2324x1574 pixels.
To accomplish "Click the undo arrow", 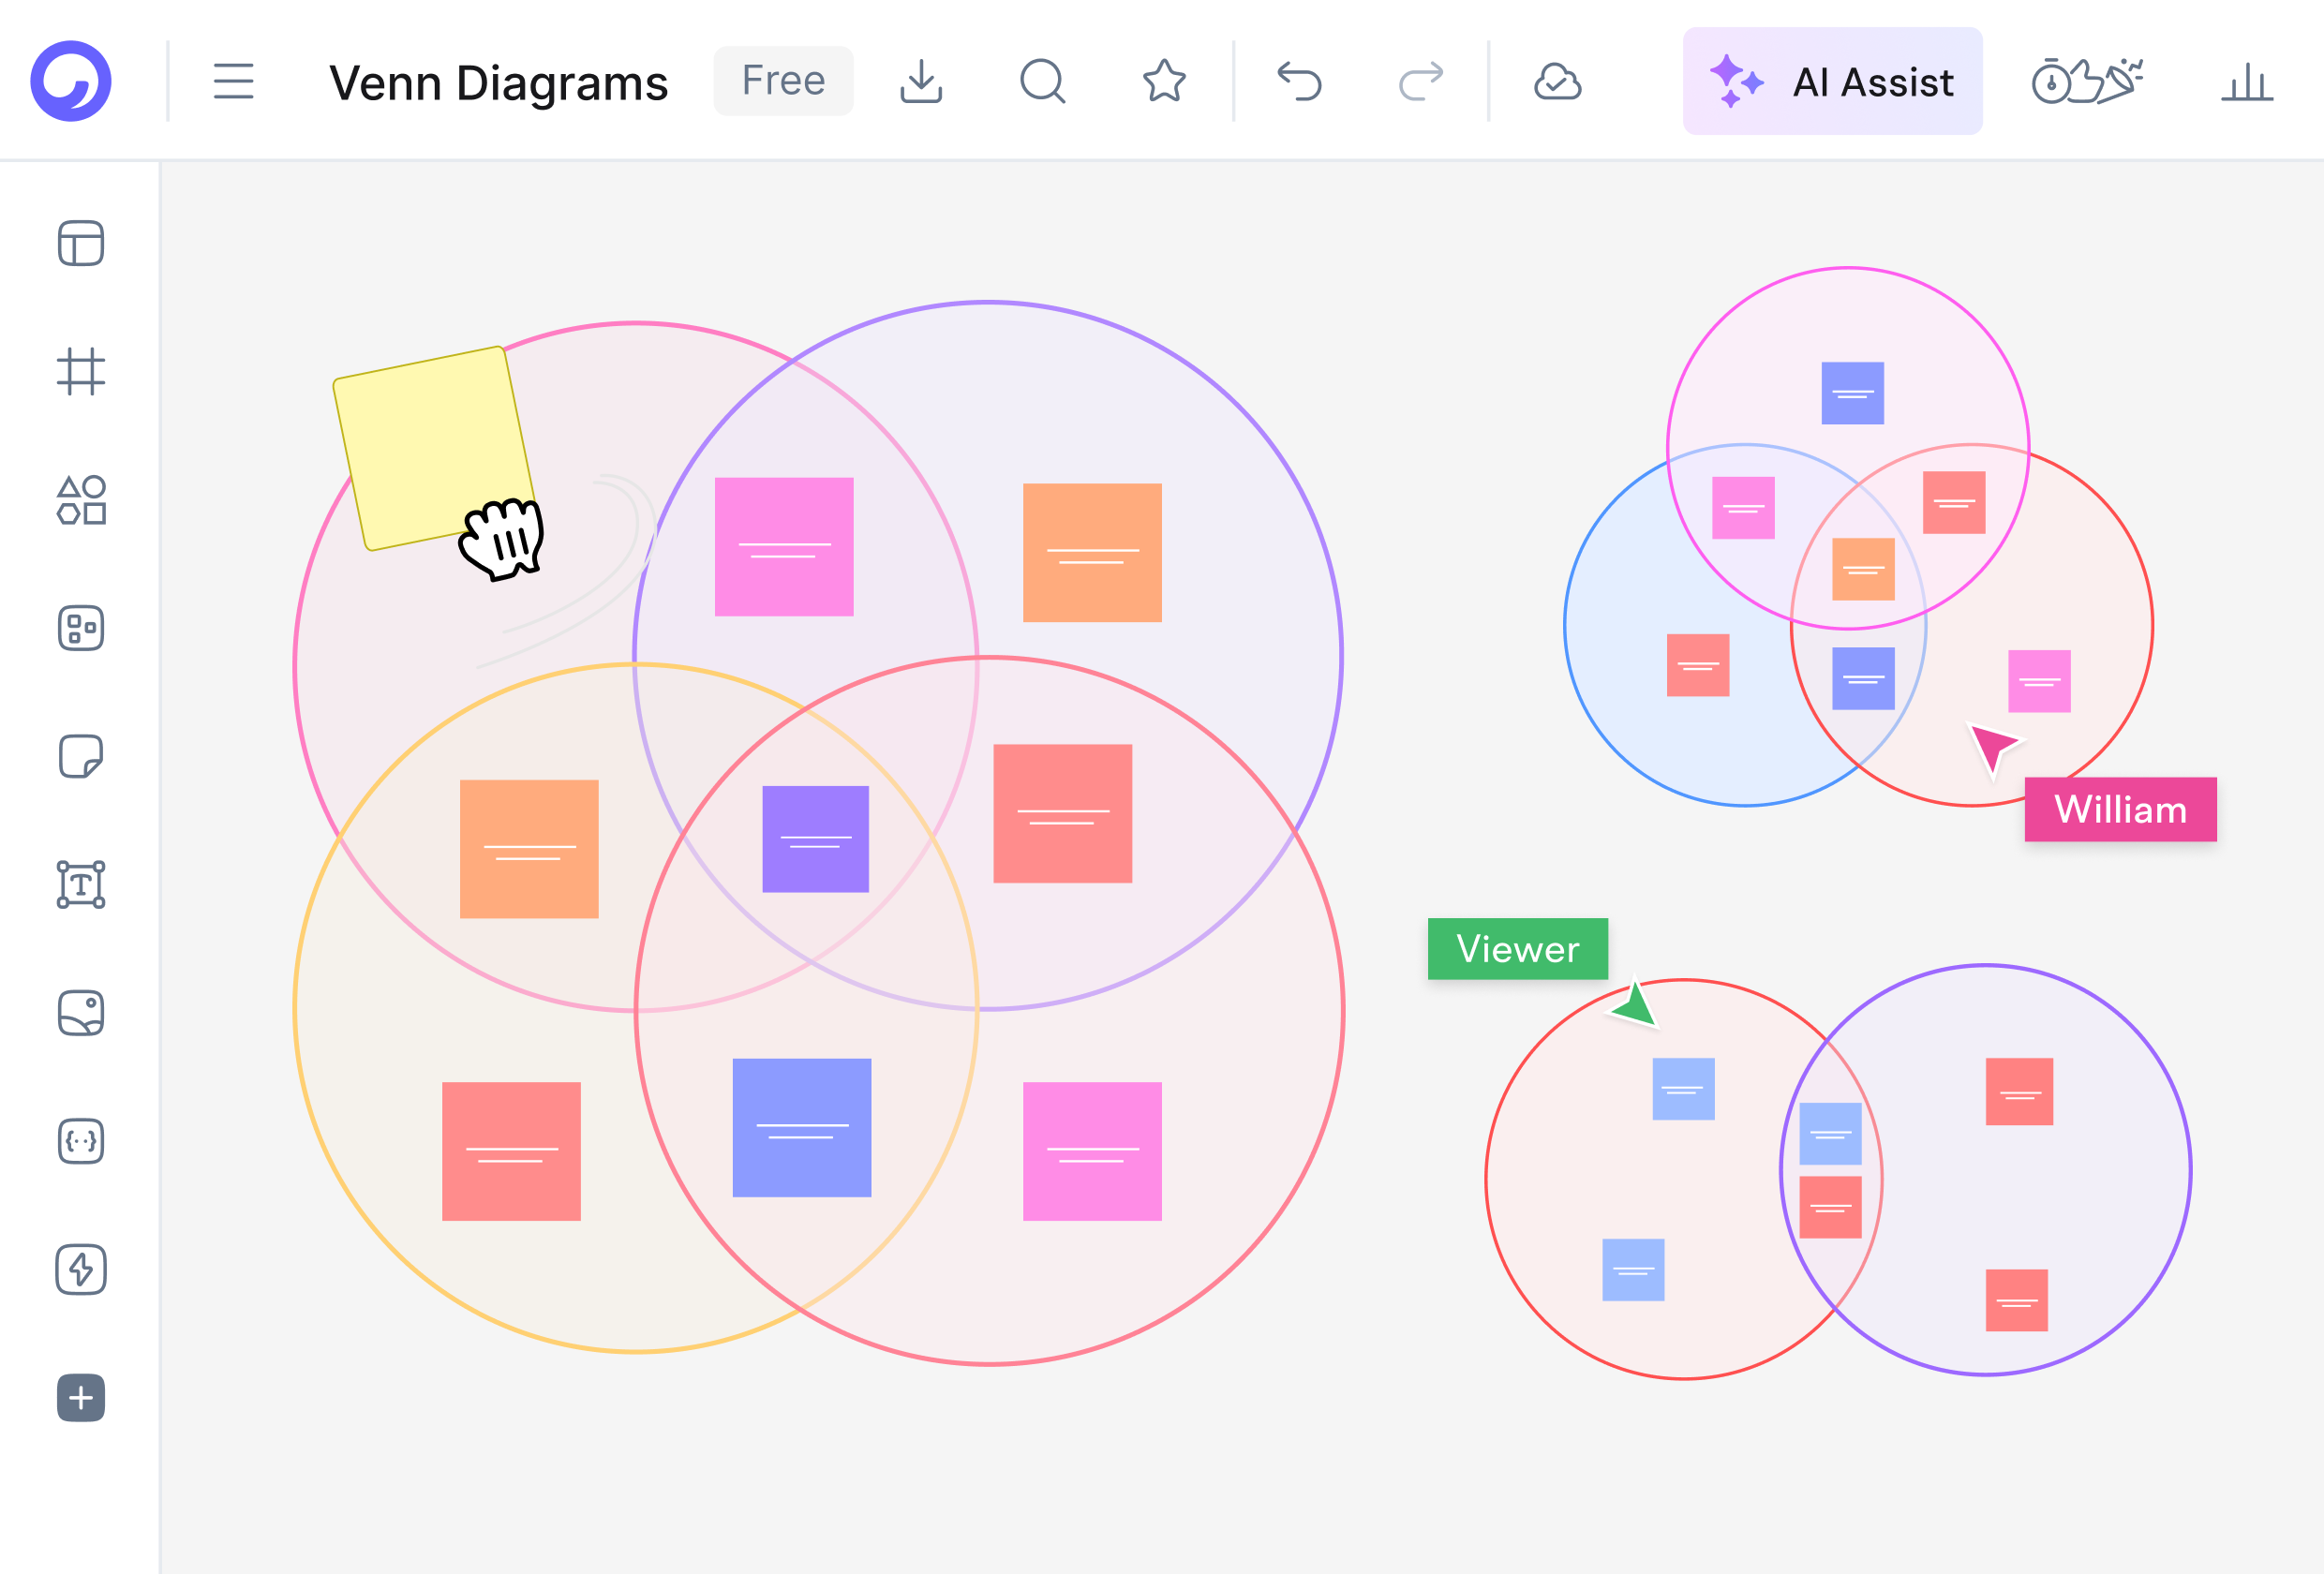I will (x=1299, y=81).
